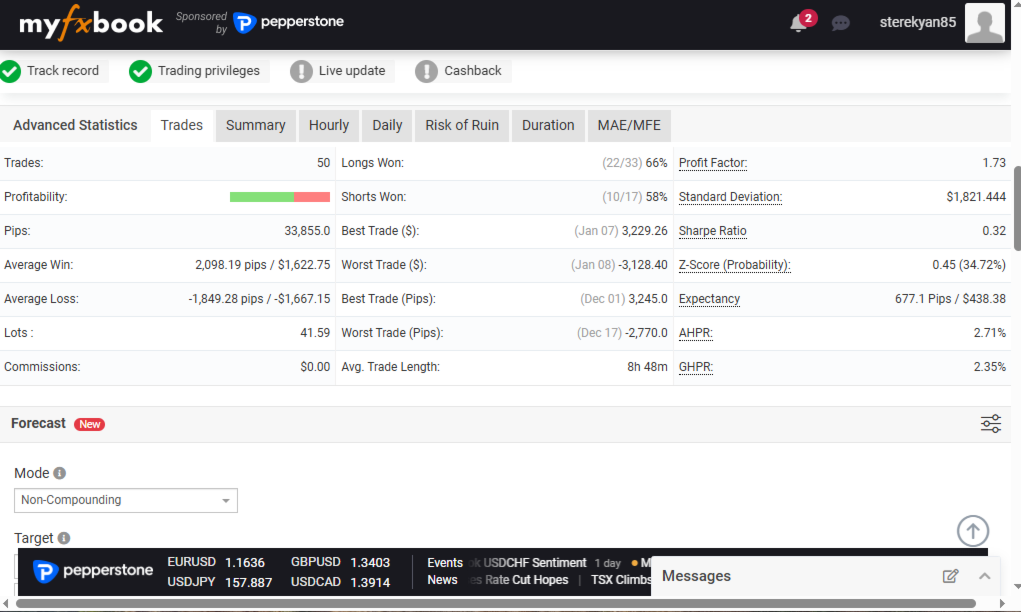Screen dimensions: 1021x612
Task: Compose a new message via pencil icon
Action: coord(950,576)
